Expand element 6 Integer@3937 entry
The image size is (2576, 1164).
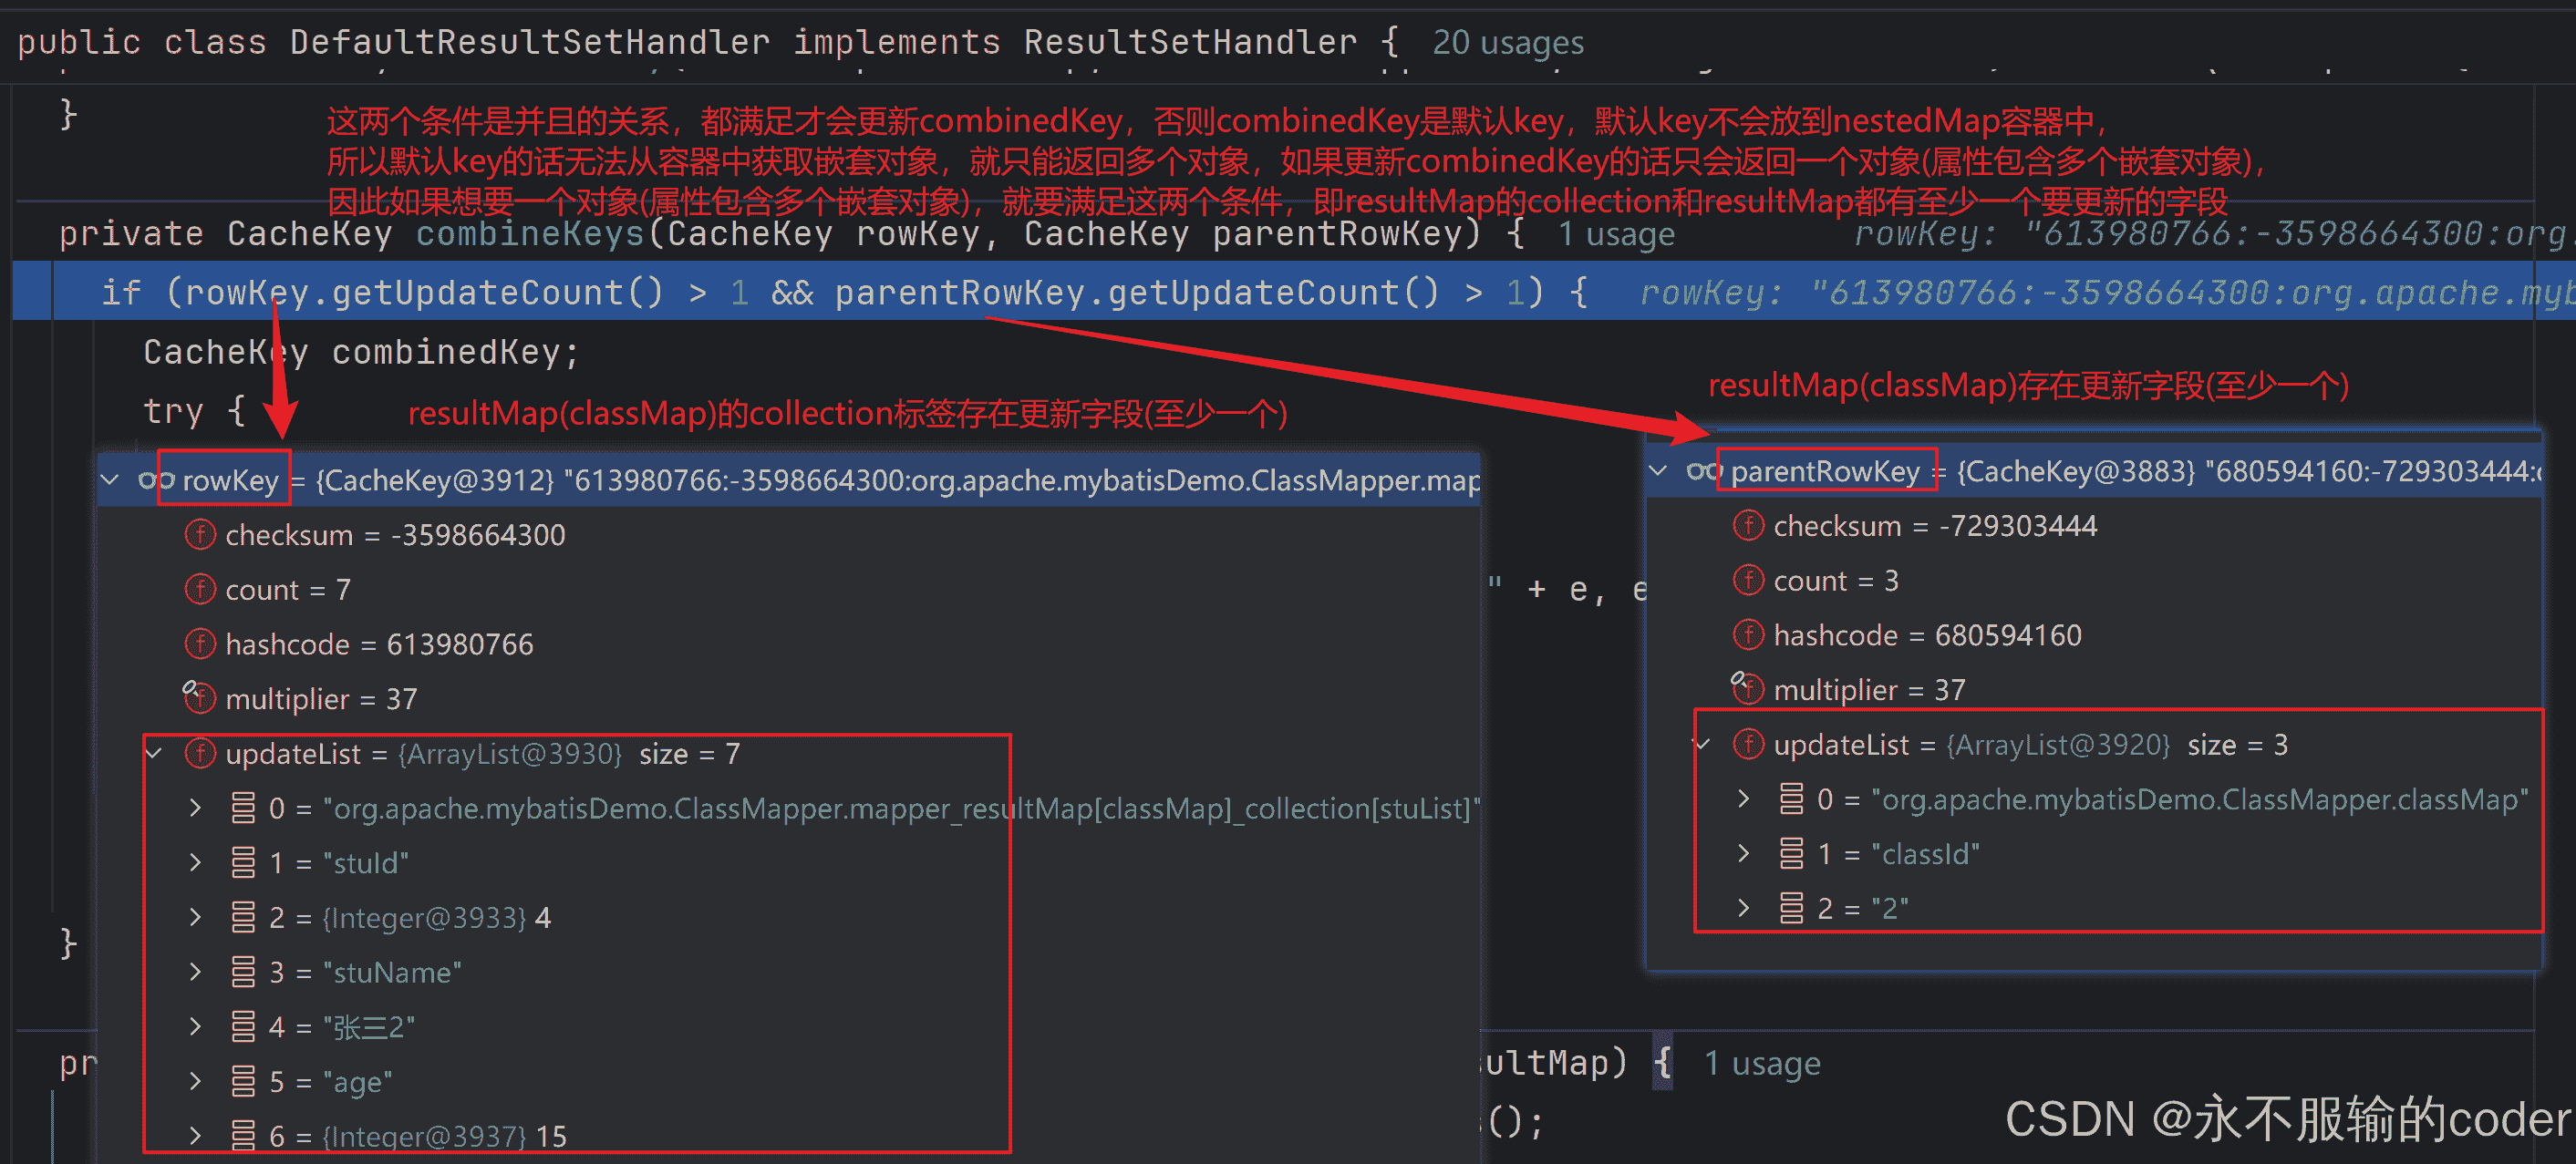196,1136
